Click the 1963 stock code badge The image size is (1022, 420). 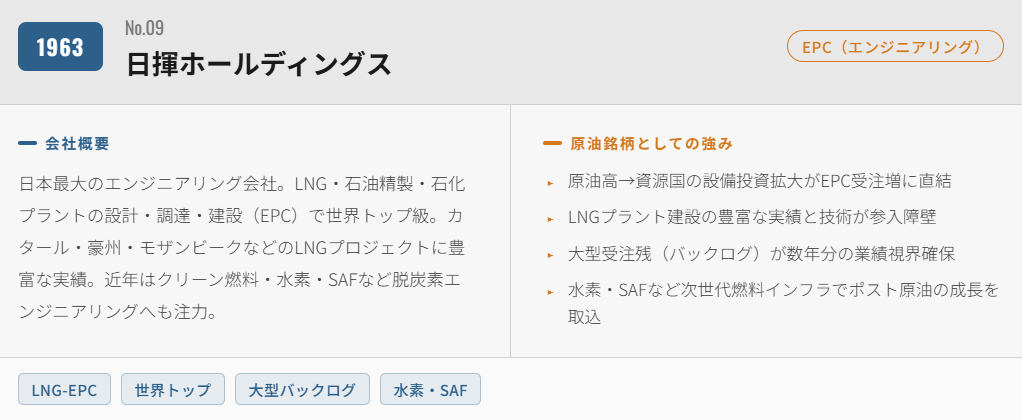(x=60, y=47)
